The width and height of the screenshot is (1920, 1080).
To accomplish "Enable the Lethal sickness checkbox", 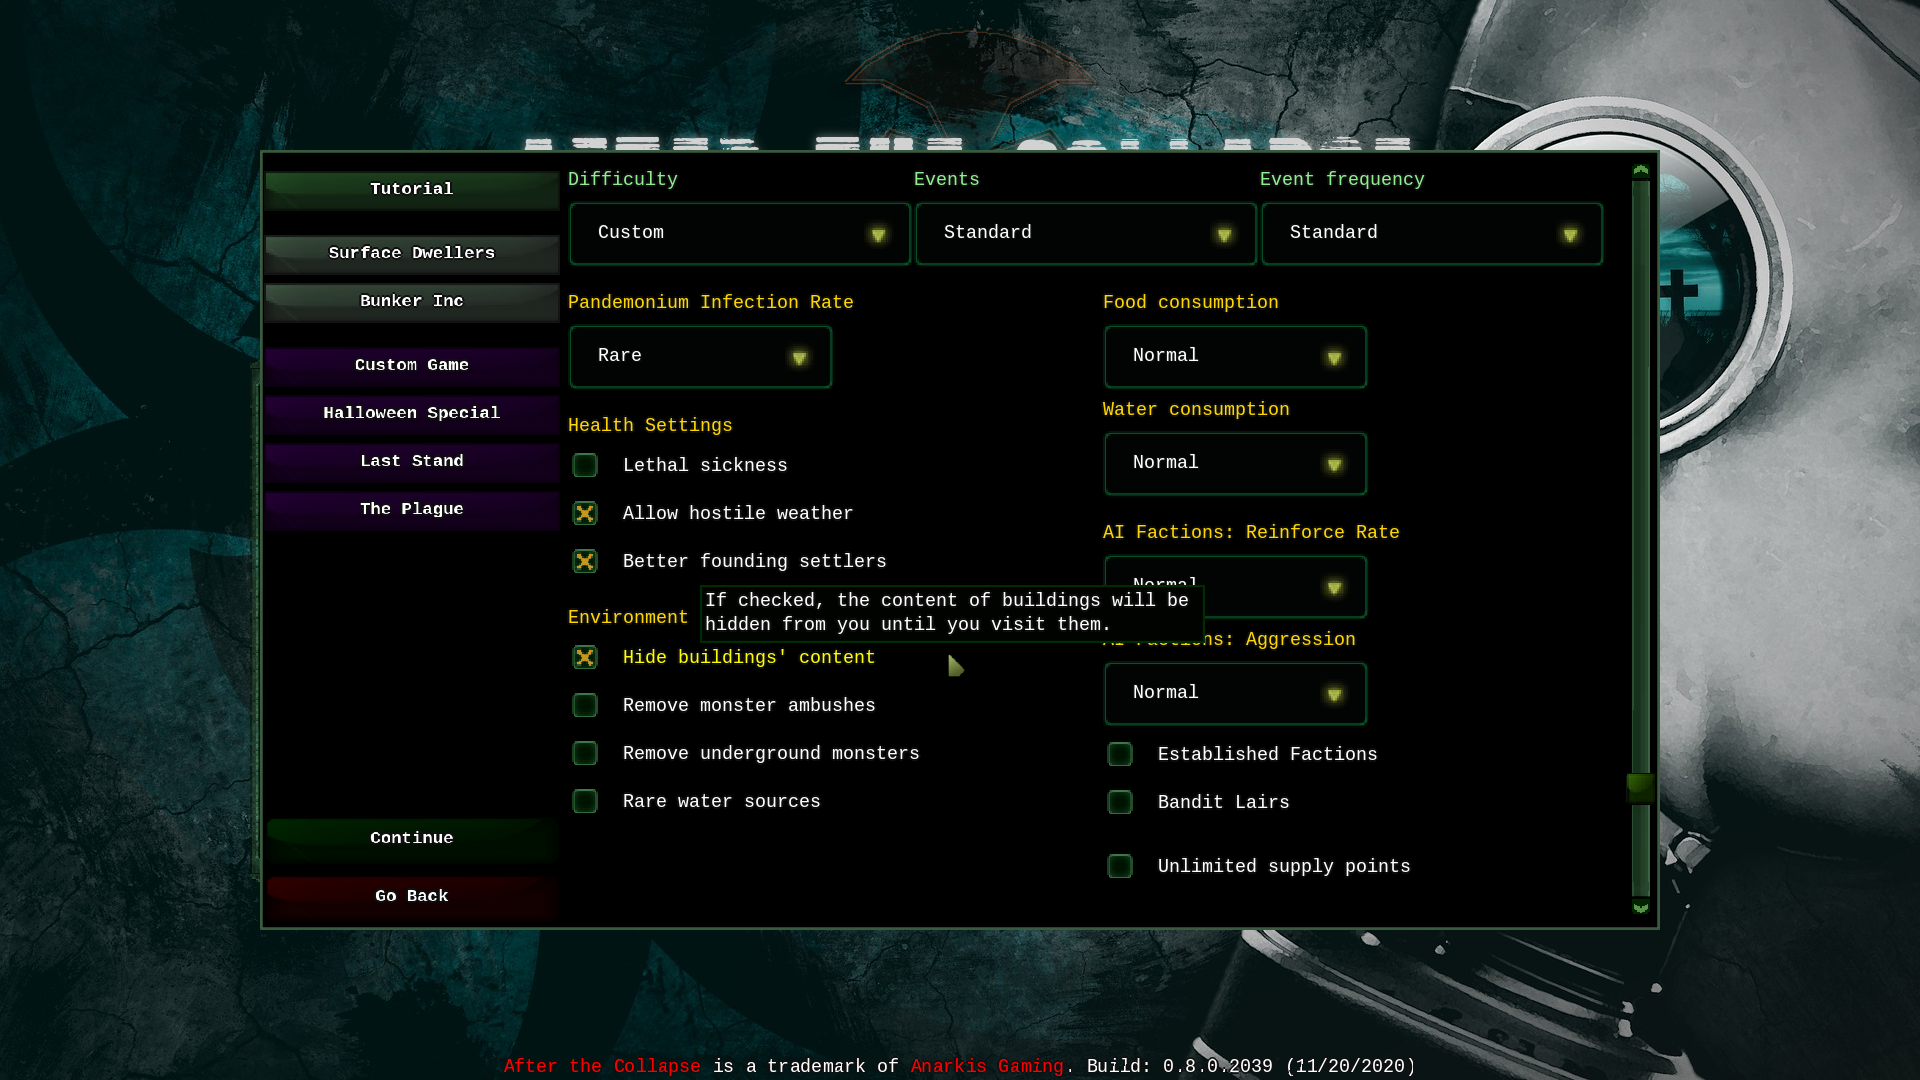I will pos(585,466).
